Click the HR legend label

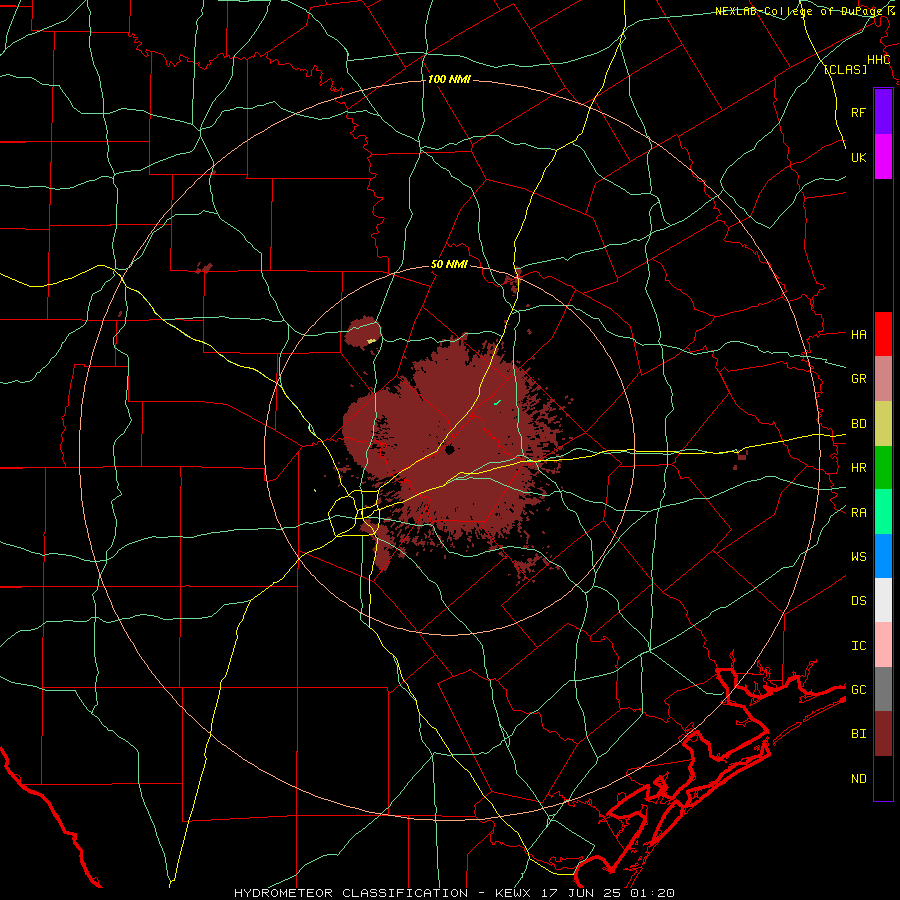[858, 467]
